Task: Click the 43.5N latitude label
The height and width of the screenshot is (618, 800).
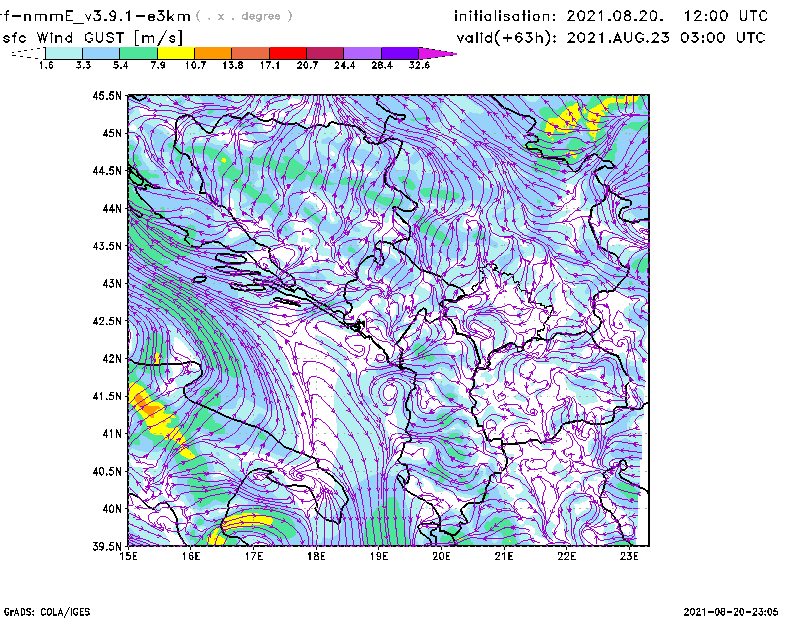Action: point(107,246)
